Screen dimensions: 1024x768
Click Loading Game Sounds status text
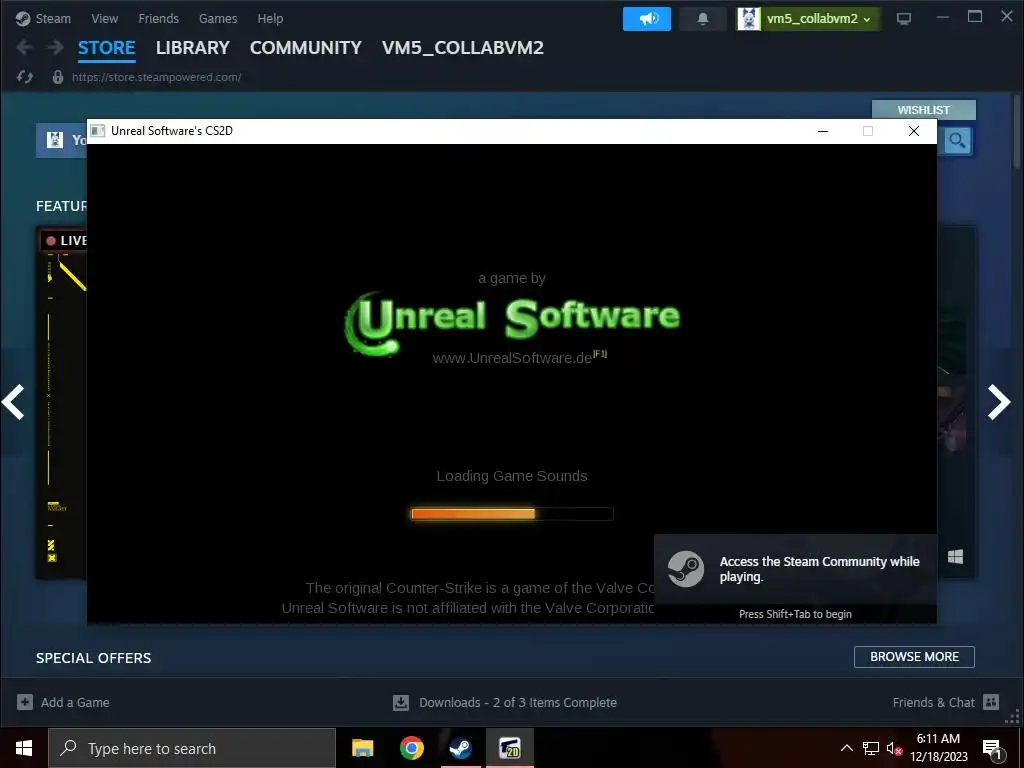coord(512,476)
